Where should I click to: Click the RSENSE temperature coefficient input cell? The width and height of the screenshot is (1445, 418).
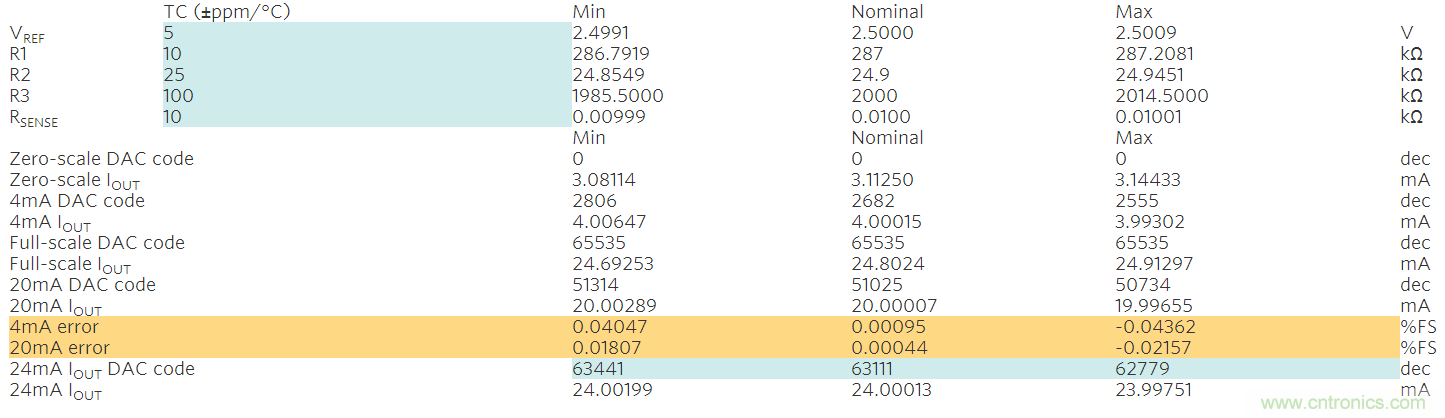tap(366, 117)
